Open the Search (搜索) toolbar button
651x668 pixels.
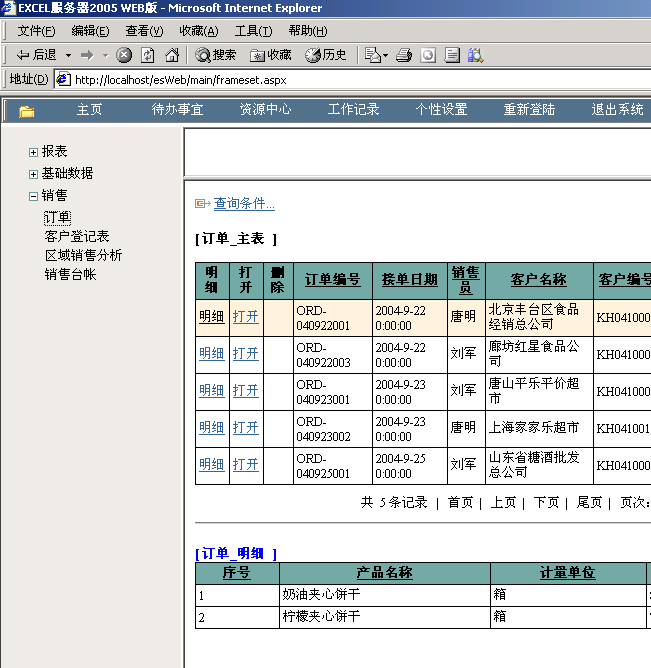point(215,55)
